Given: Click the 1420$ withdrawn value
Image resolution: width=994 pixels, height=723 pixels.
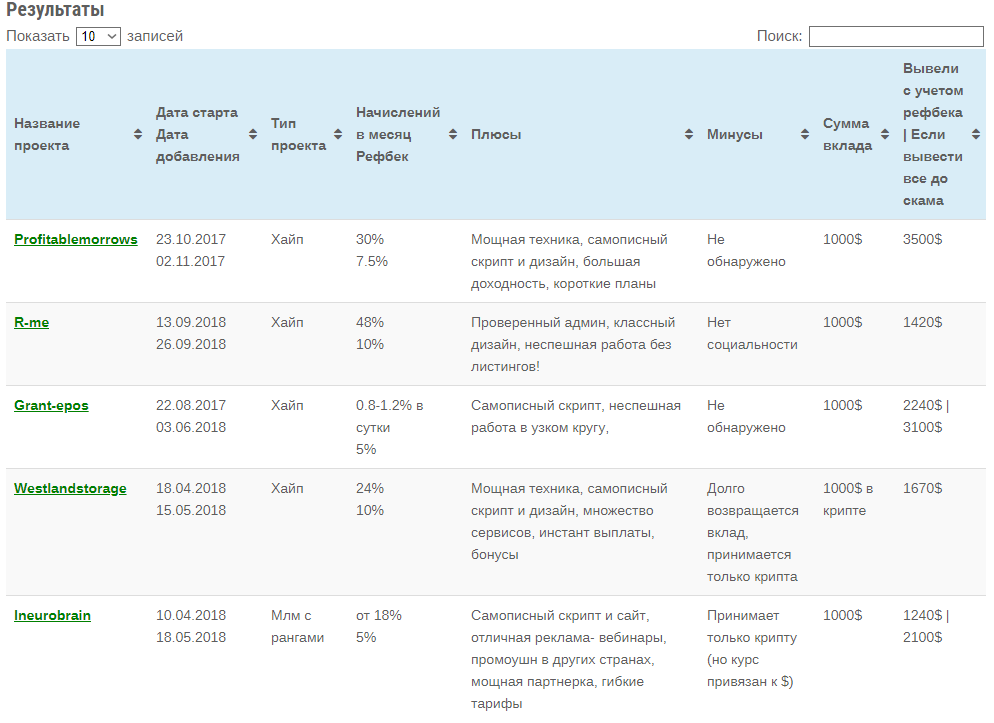Looking at the screenshot, I should (922, 323).
